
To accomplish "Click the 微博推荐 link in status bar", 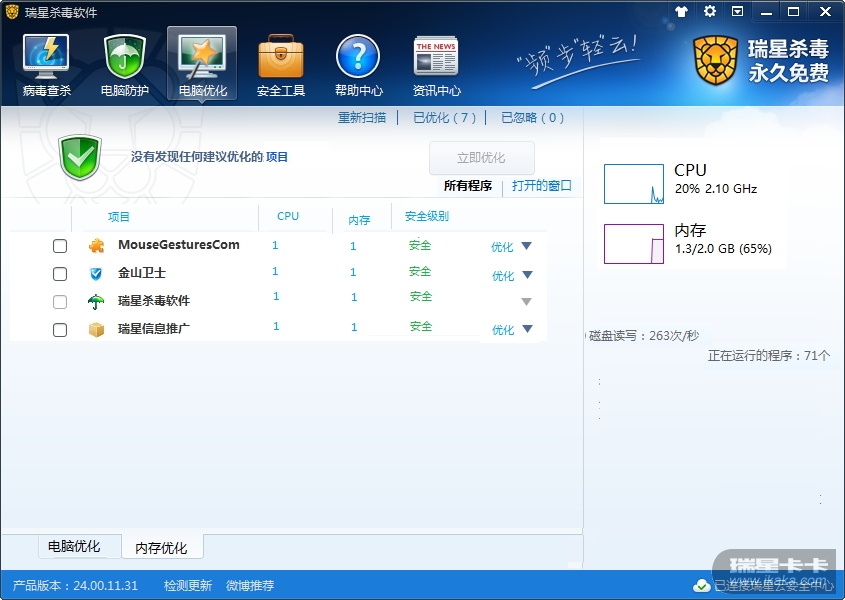I will (x=250, y=585).
